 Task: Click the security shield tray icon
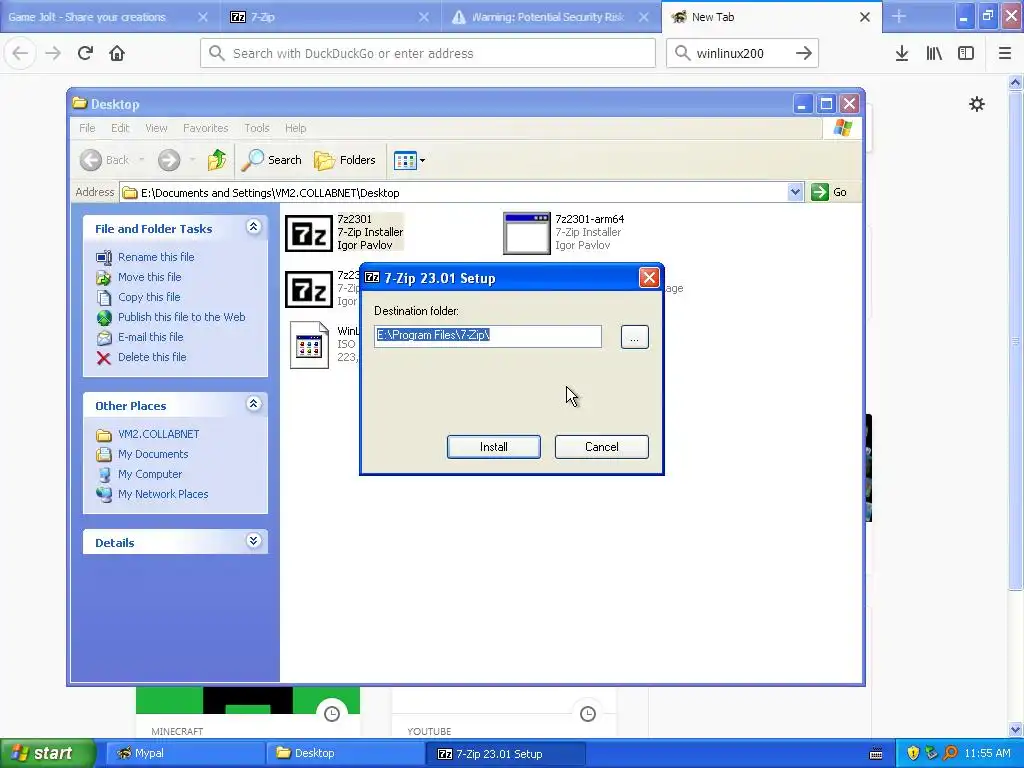913,753
